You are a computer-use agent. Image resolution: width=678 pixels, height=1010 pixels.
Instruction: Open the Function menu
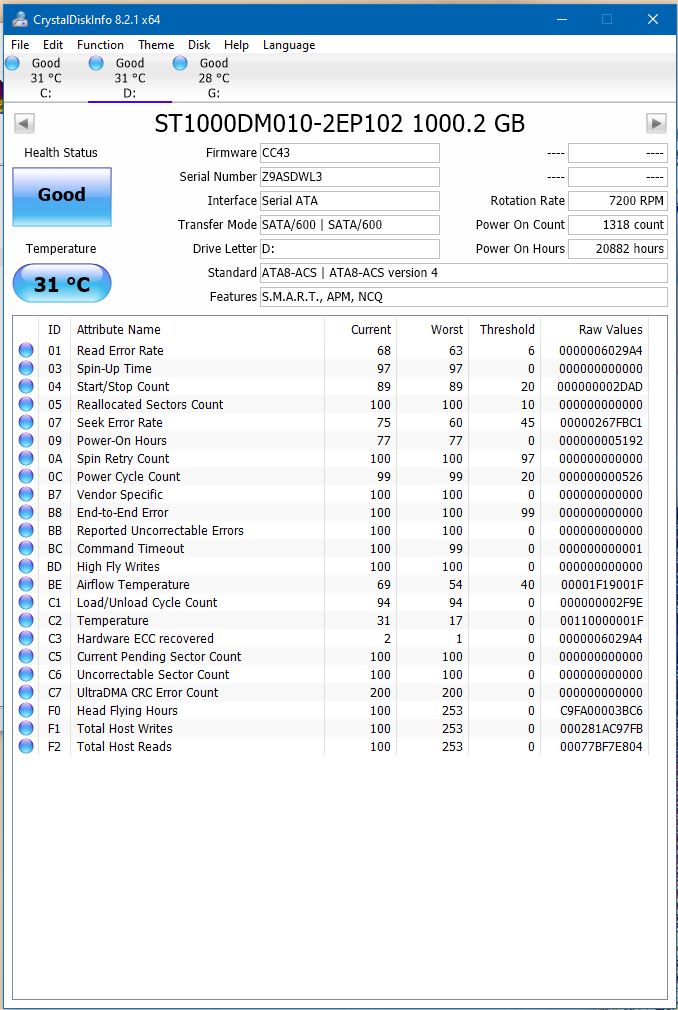pyautogui.click(x=100, y=45)
